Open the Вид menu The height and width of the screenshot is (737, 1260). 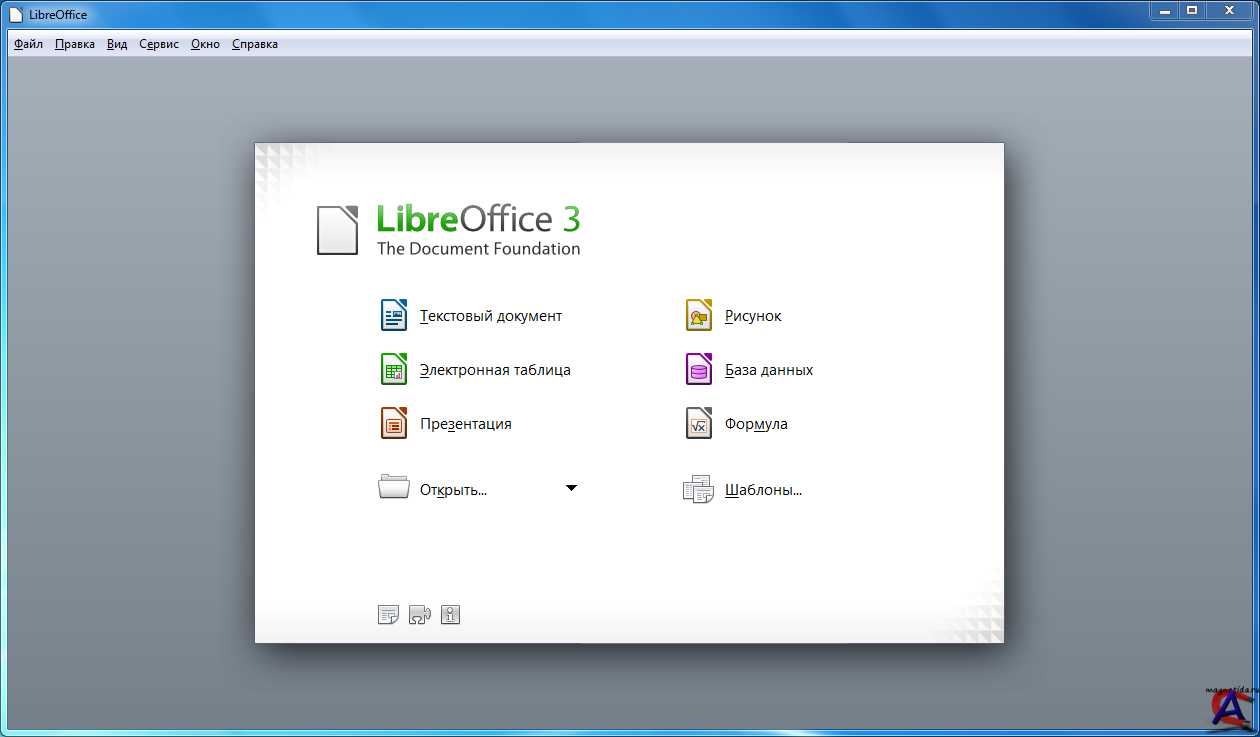(117, 44)
